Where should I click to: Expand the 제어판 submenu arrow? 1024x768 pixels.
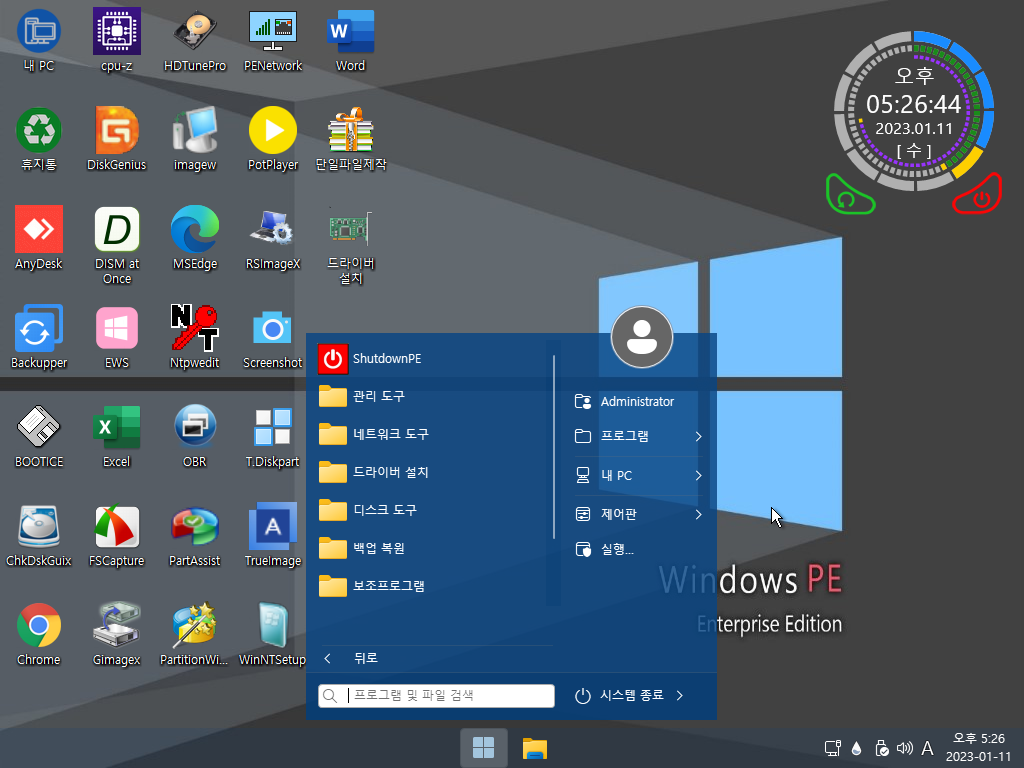(x=699, y=515)
